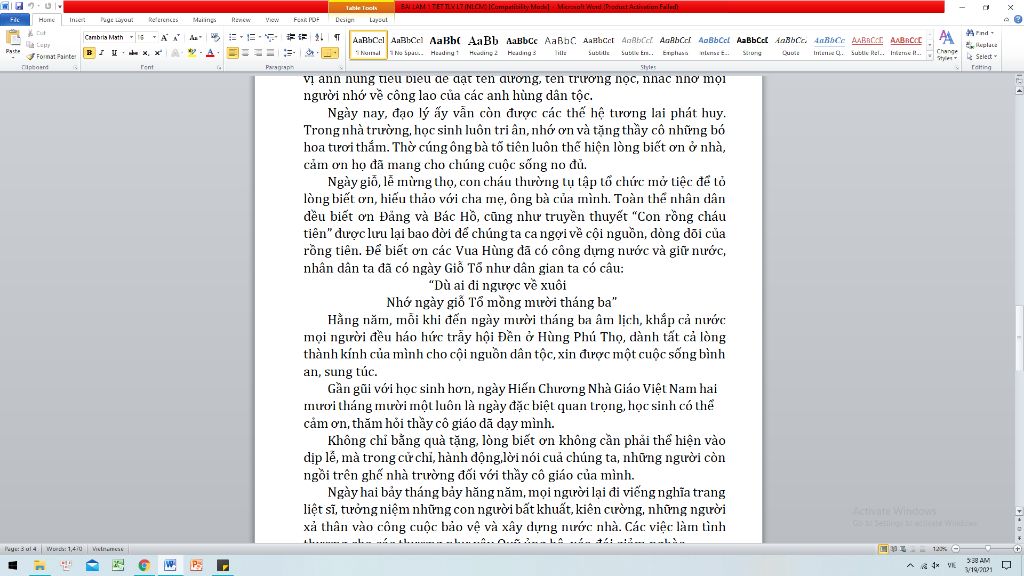Click the Text Effects icon
The width and height of the screenshot is (1024, 576).
pos(175,53)
